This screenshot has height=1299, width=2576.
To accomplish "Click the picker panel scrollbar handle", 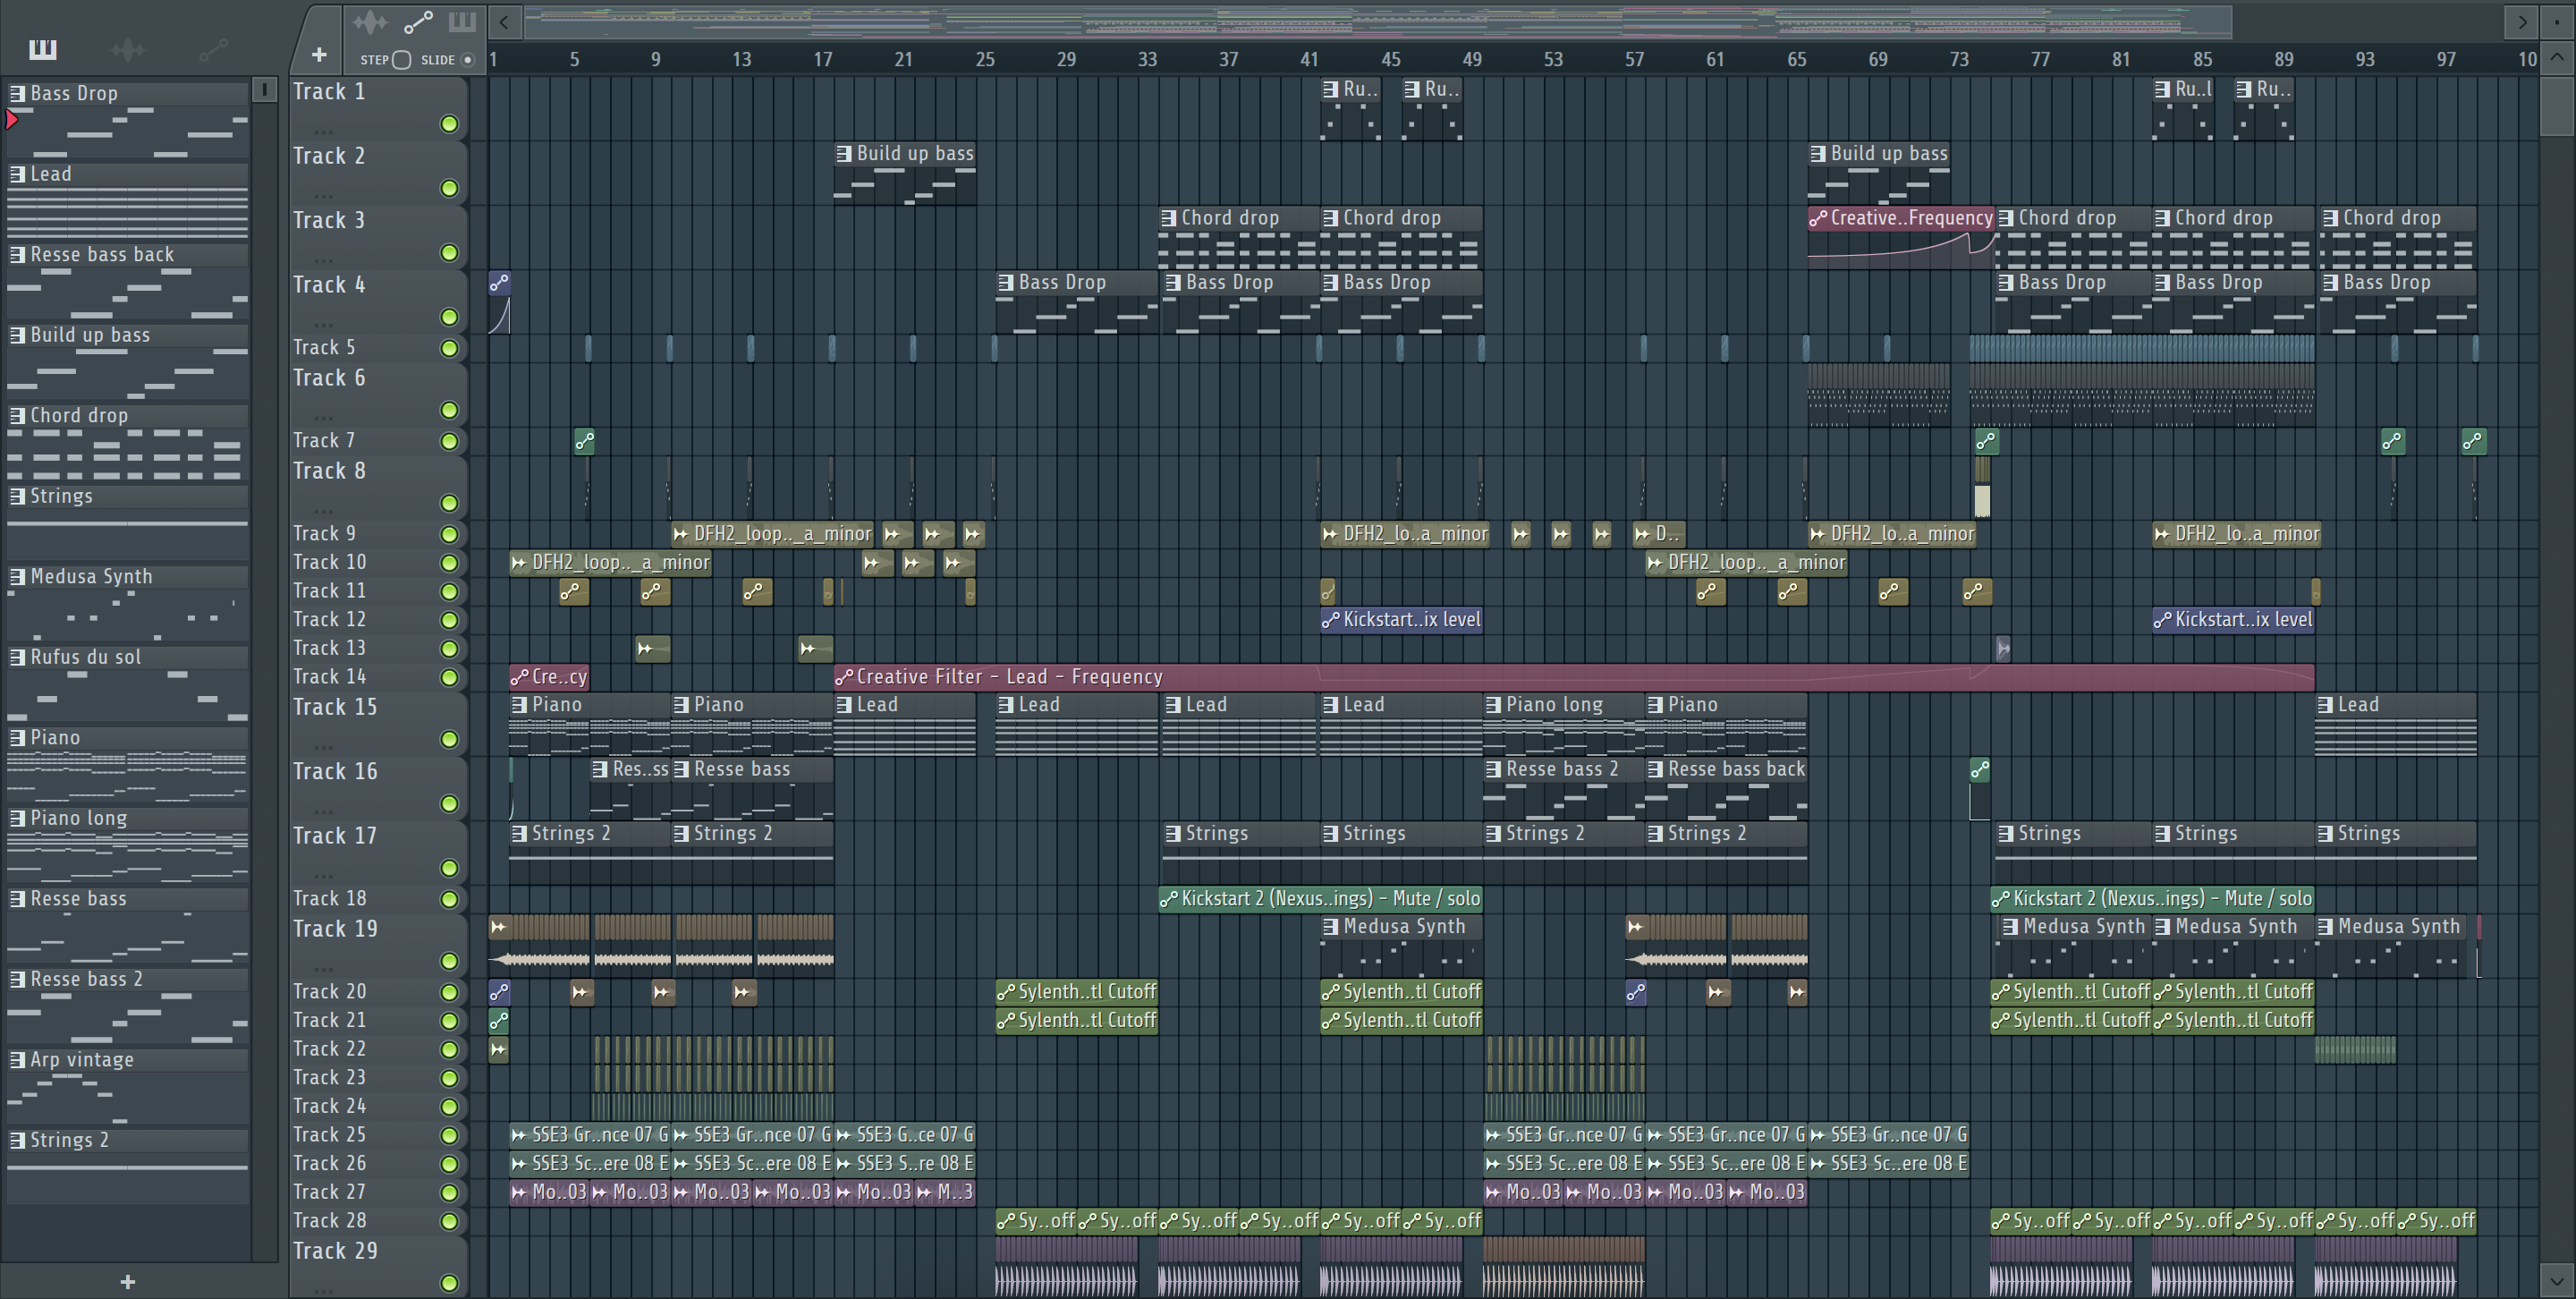I will pyautogui.click(x=264, y=90).
